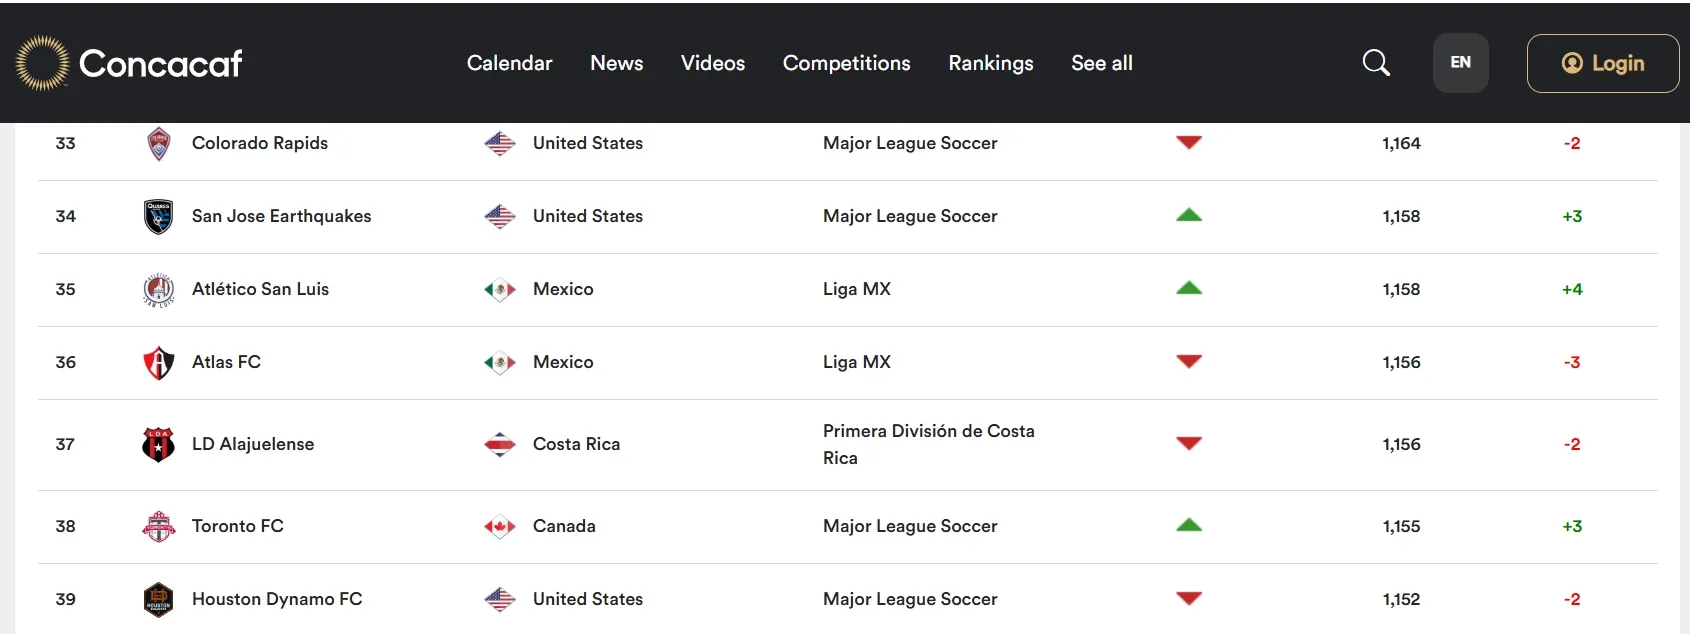Open the News menu item

[x=616, y=63]
